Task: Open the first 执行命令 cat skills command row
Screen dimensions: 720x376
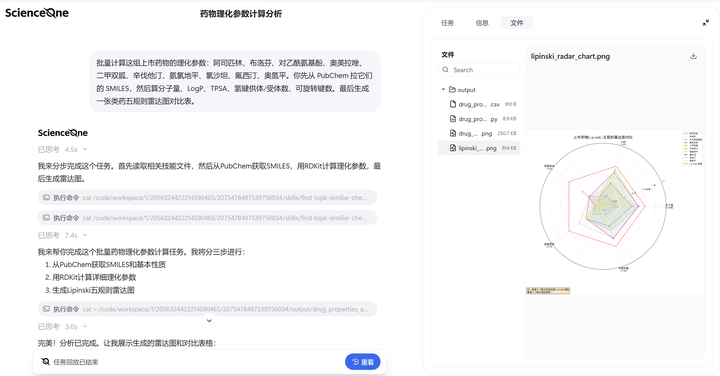Action: 208,197
